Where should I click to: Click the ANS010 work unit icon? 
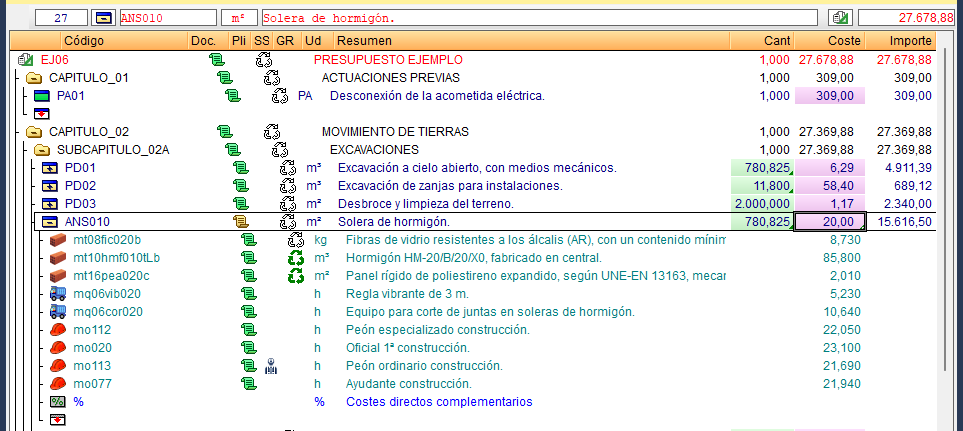(x=49, y=222)
